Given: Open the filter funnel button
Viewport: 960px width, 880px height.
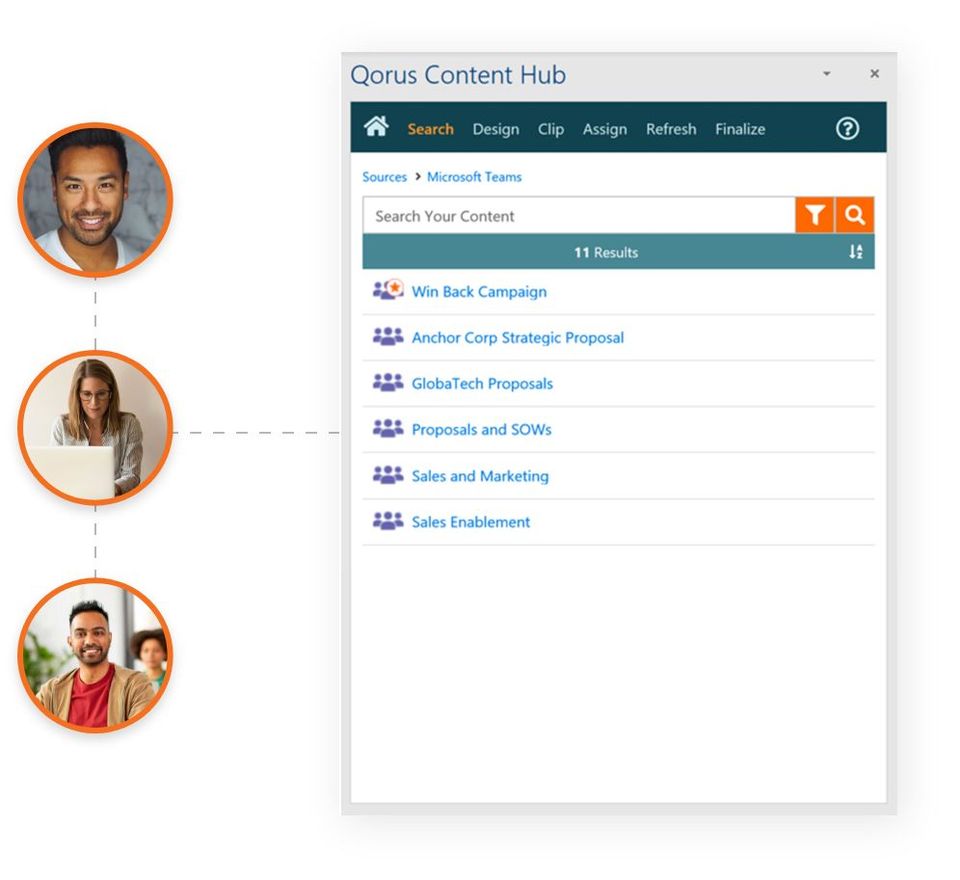Looking at the screenshot, I should point(814,215).
